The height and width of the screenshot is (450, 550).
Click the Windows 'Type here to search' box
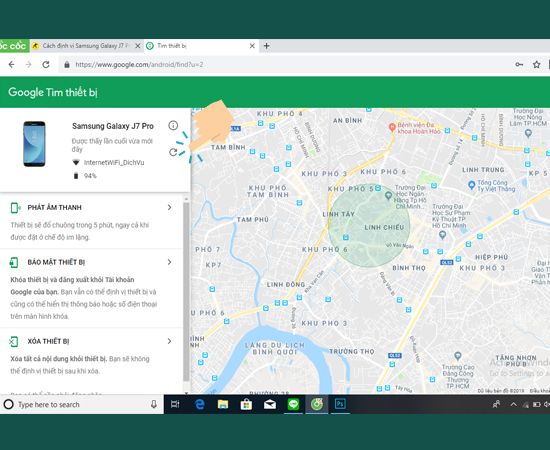[x=81, y=404]
